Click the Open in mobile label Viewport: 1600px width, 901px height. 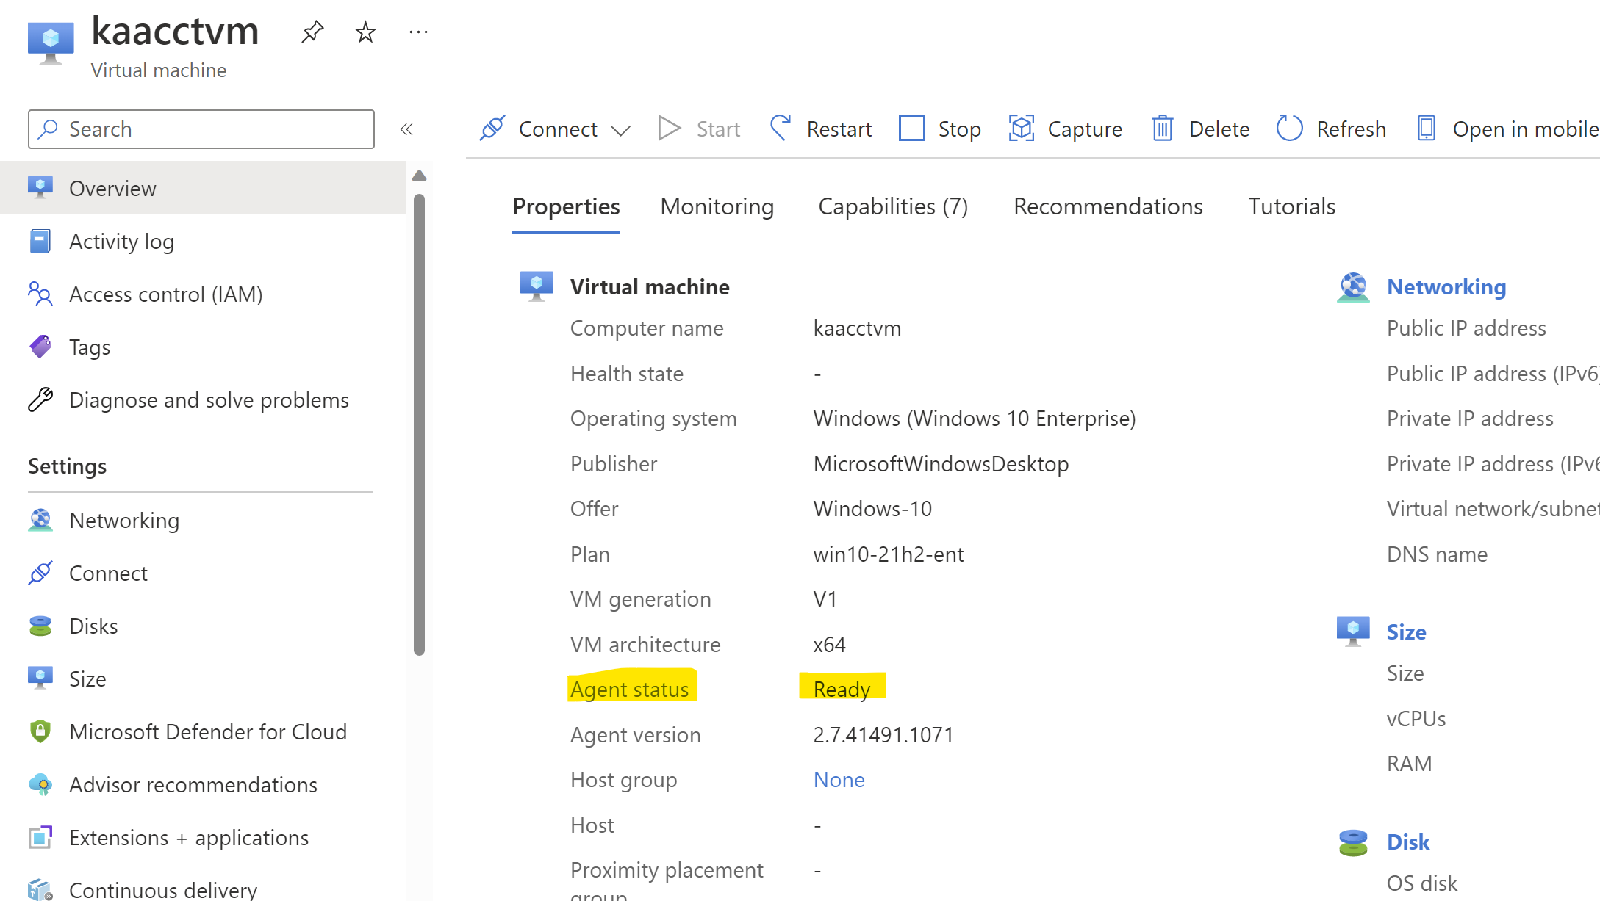coord(1526,130)
